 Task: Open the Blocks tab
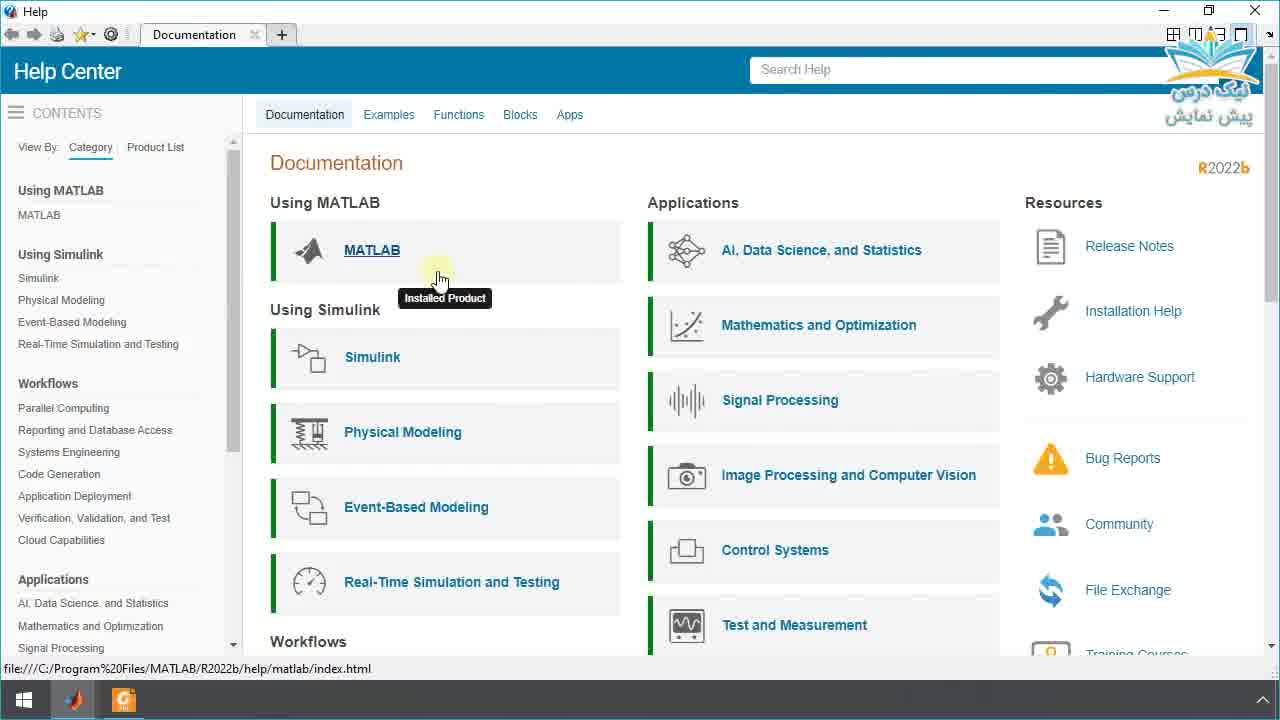(520, 115)
